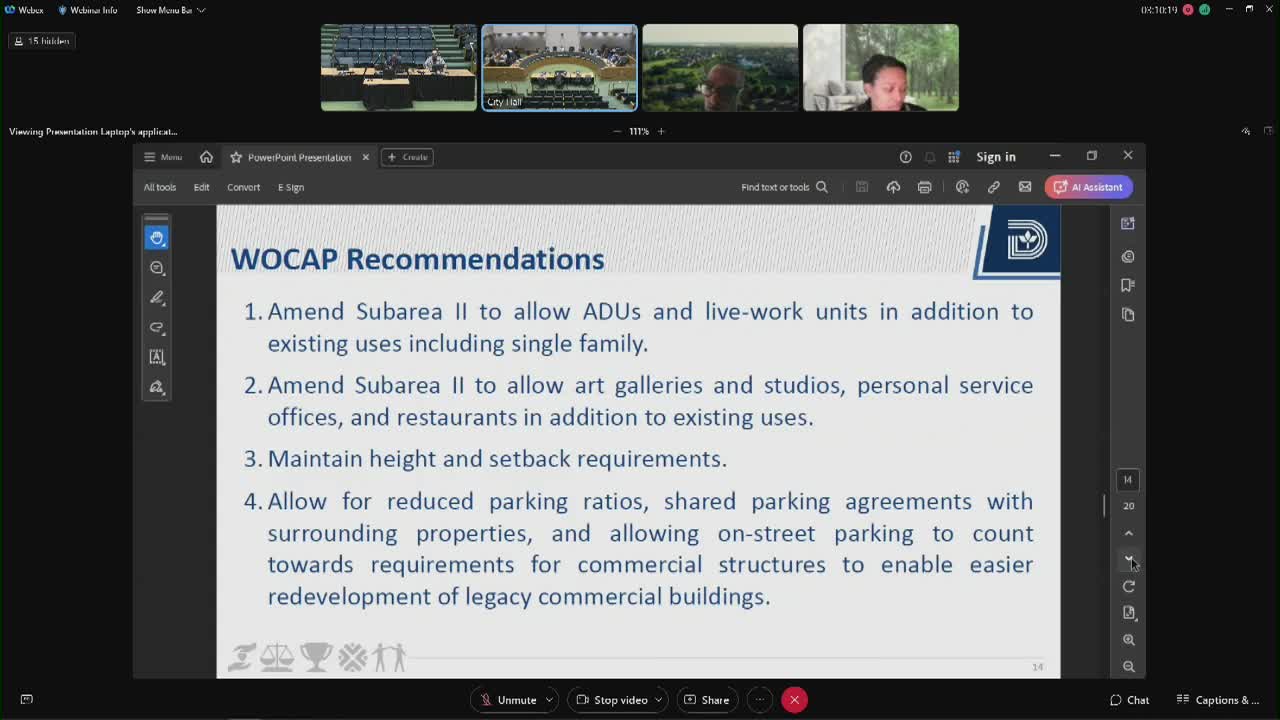Viewport: 1280px width, 720px height.
Task: Open Acrobat notifications bell
Action: (x=930, y=157)
